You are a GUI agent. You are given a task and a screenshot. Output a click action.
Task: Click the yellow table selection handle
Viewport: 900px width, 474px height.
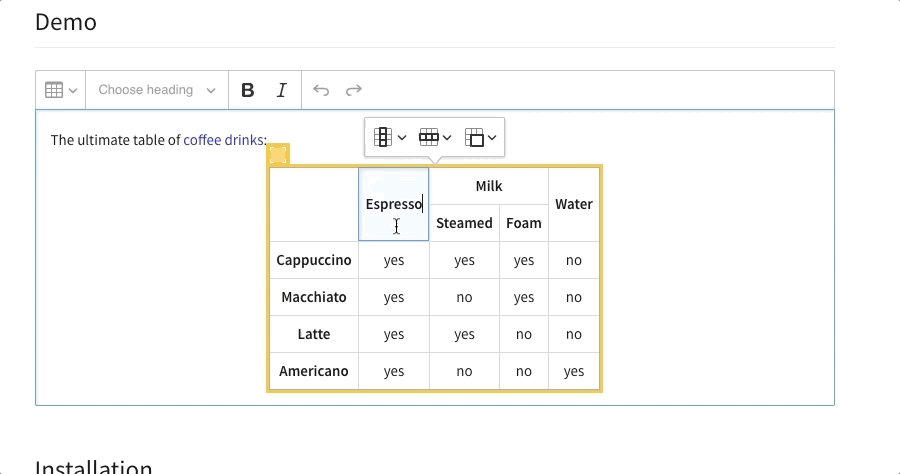[278, 154]
